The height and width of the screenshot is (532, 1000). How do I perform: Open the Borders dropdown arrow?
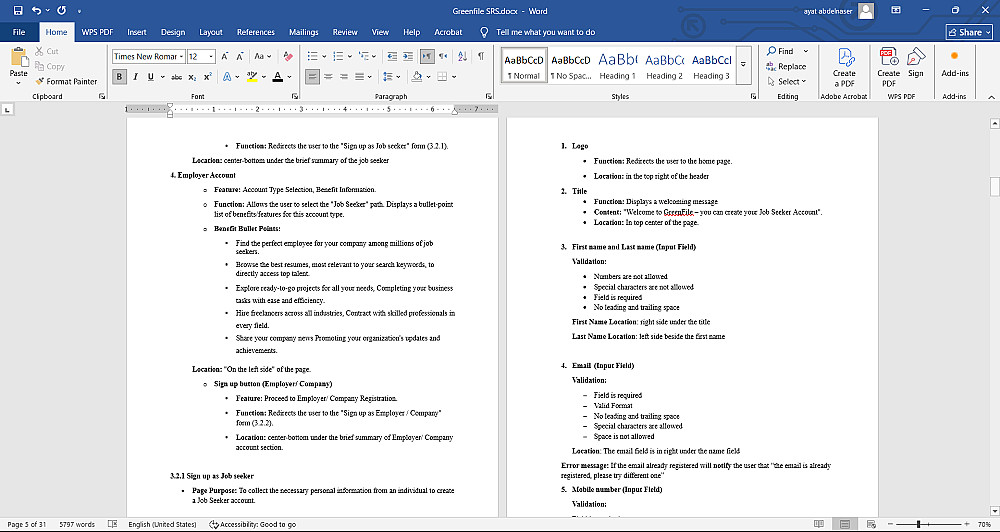(454, 77)
